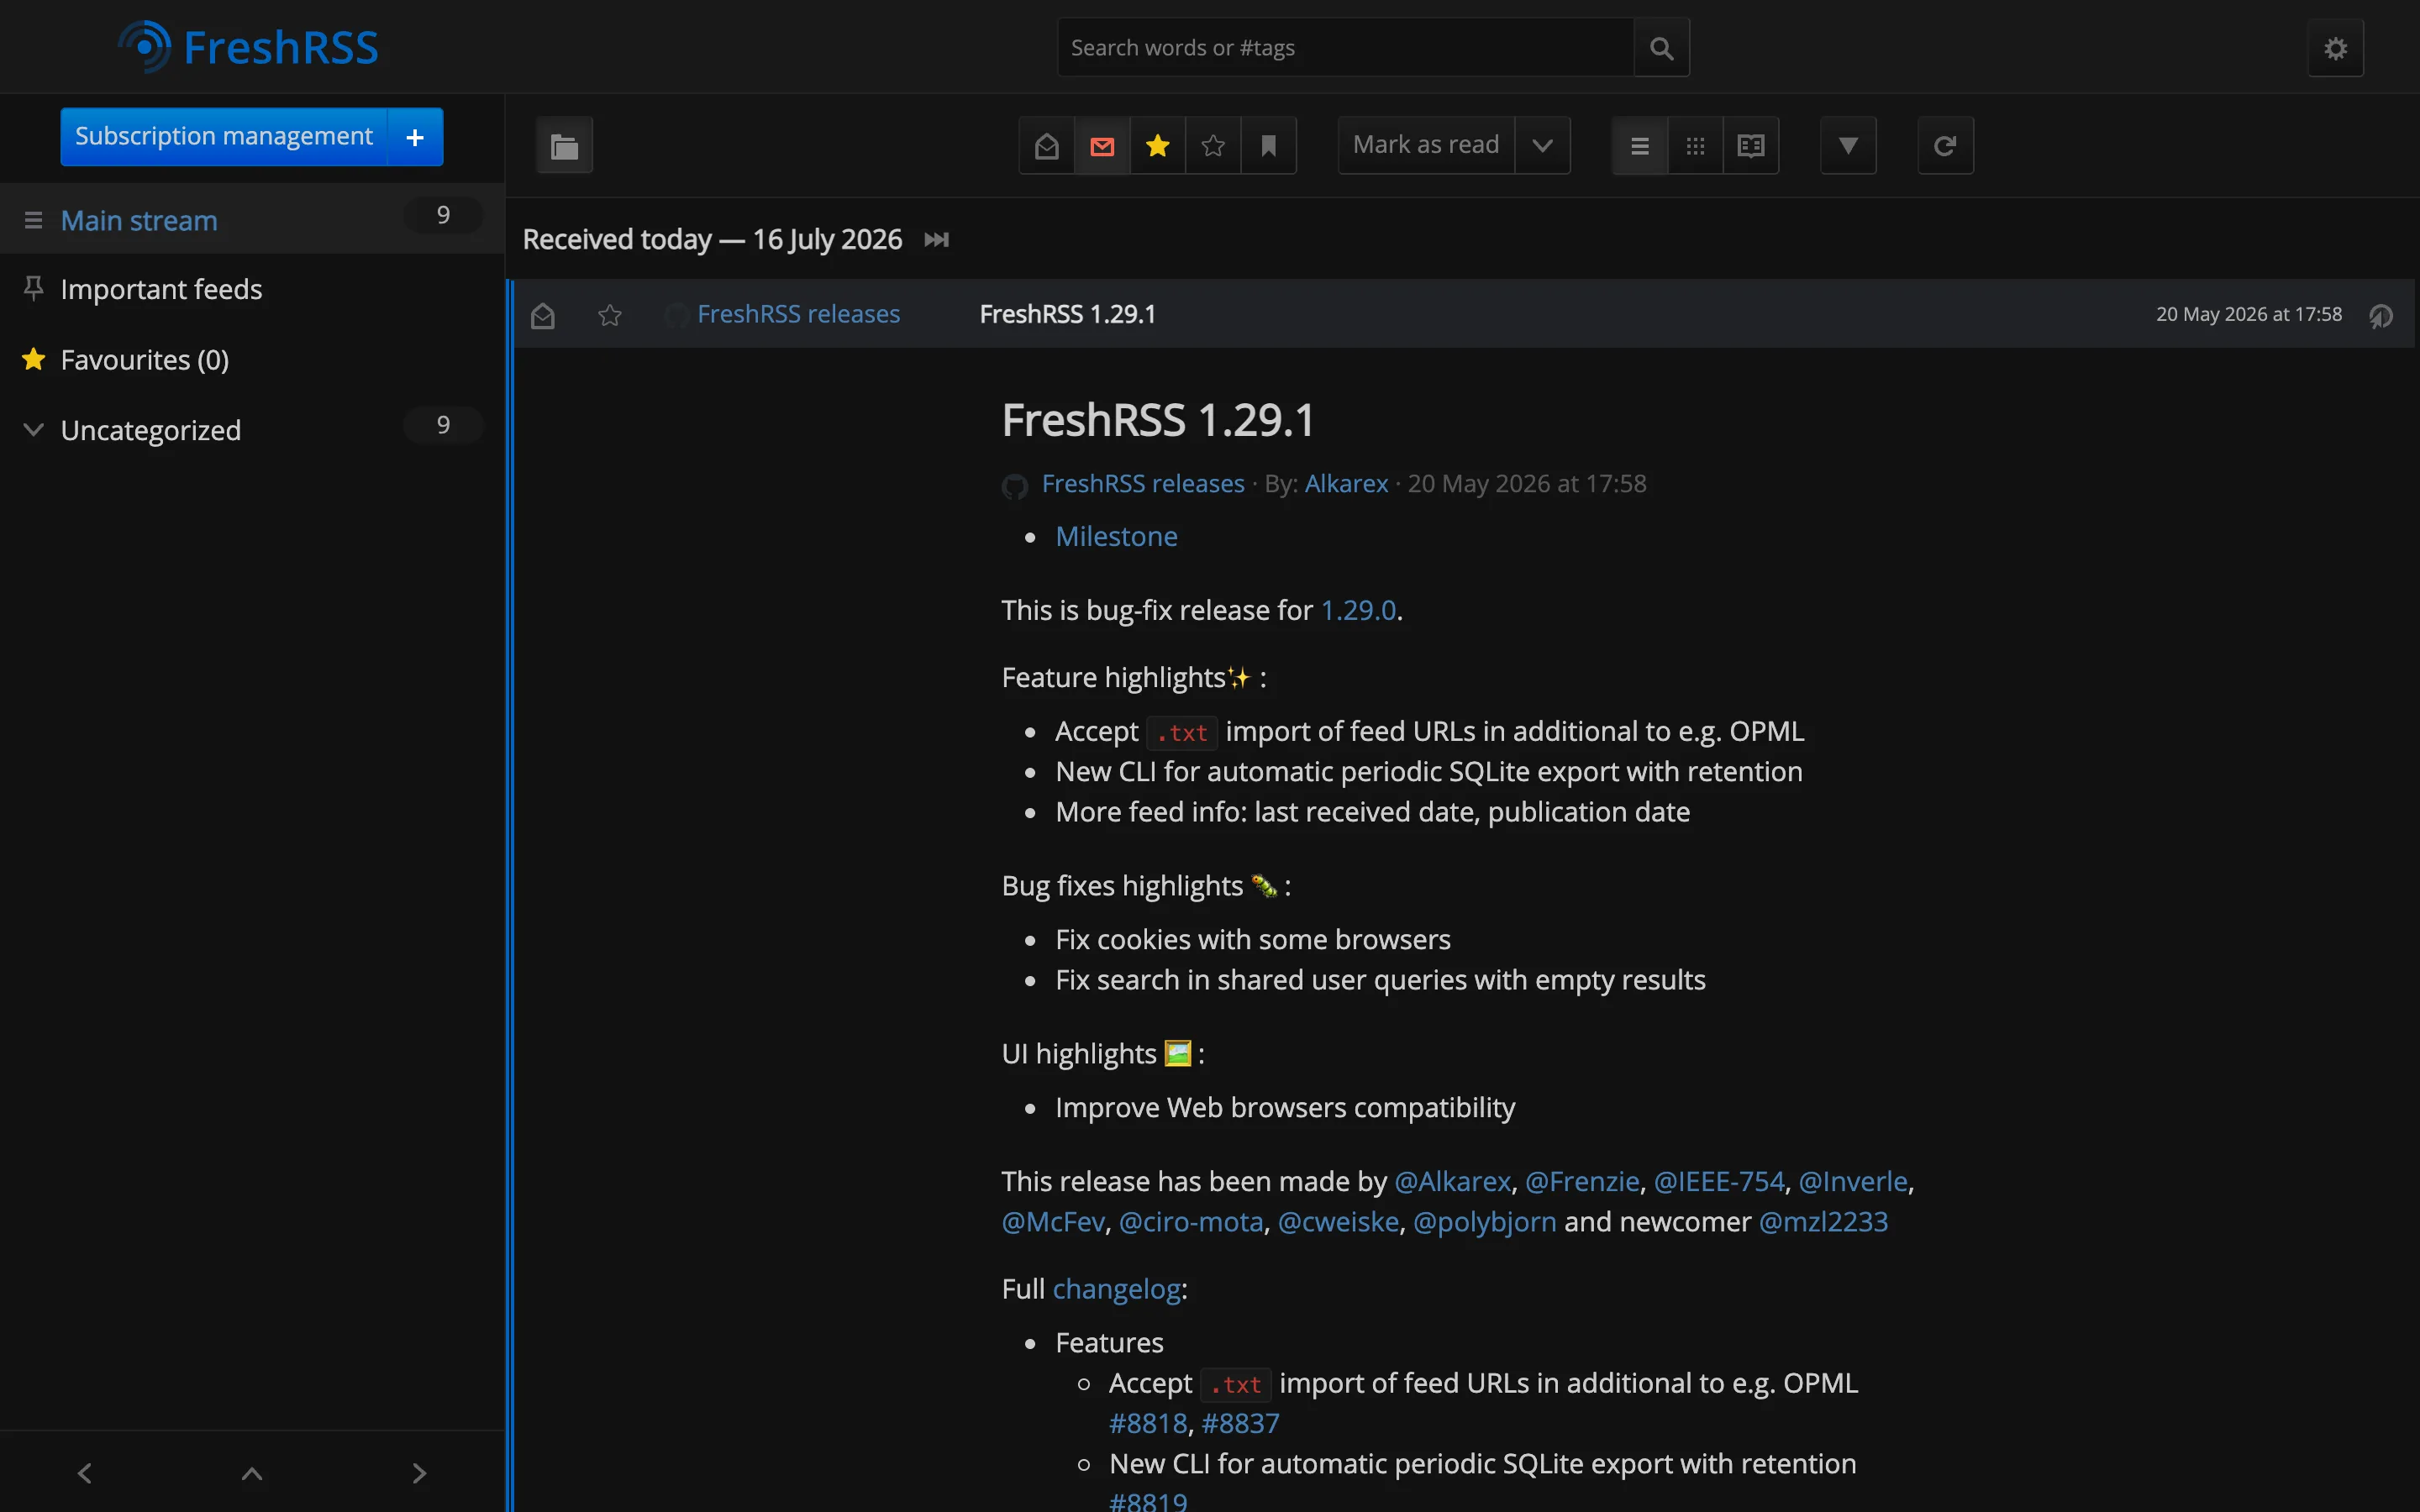The image size is (2420, 1512).
Task: Toggle showing read articles in toolbar
Action: pos(1047,146)
